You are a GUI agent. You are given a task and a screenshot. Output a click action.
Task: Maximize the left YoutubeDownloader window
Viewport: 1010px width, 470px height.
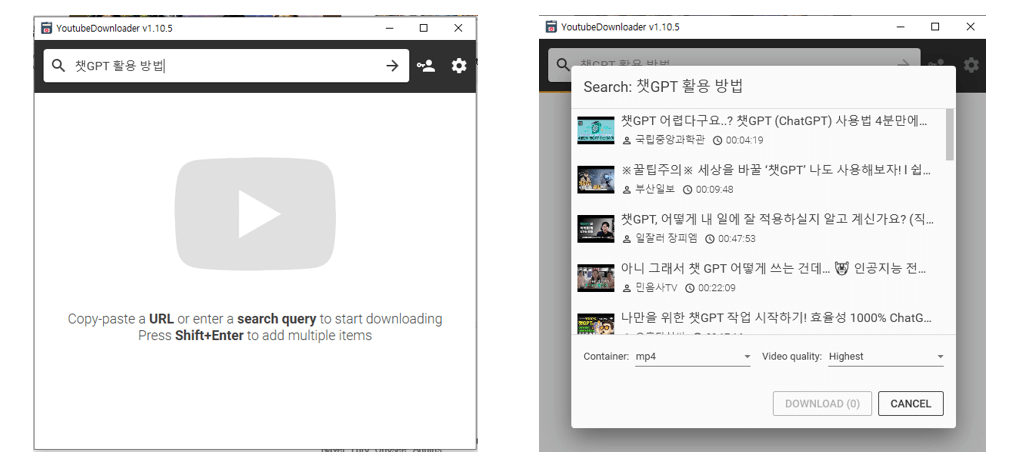pyautogui.click(x=423, y=28)
